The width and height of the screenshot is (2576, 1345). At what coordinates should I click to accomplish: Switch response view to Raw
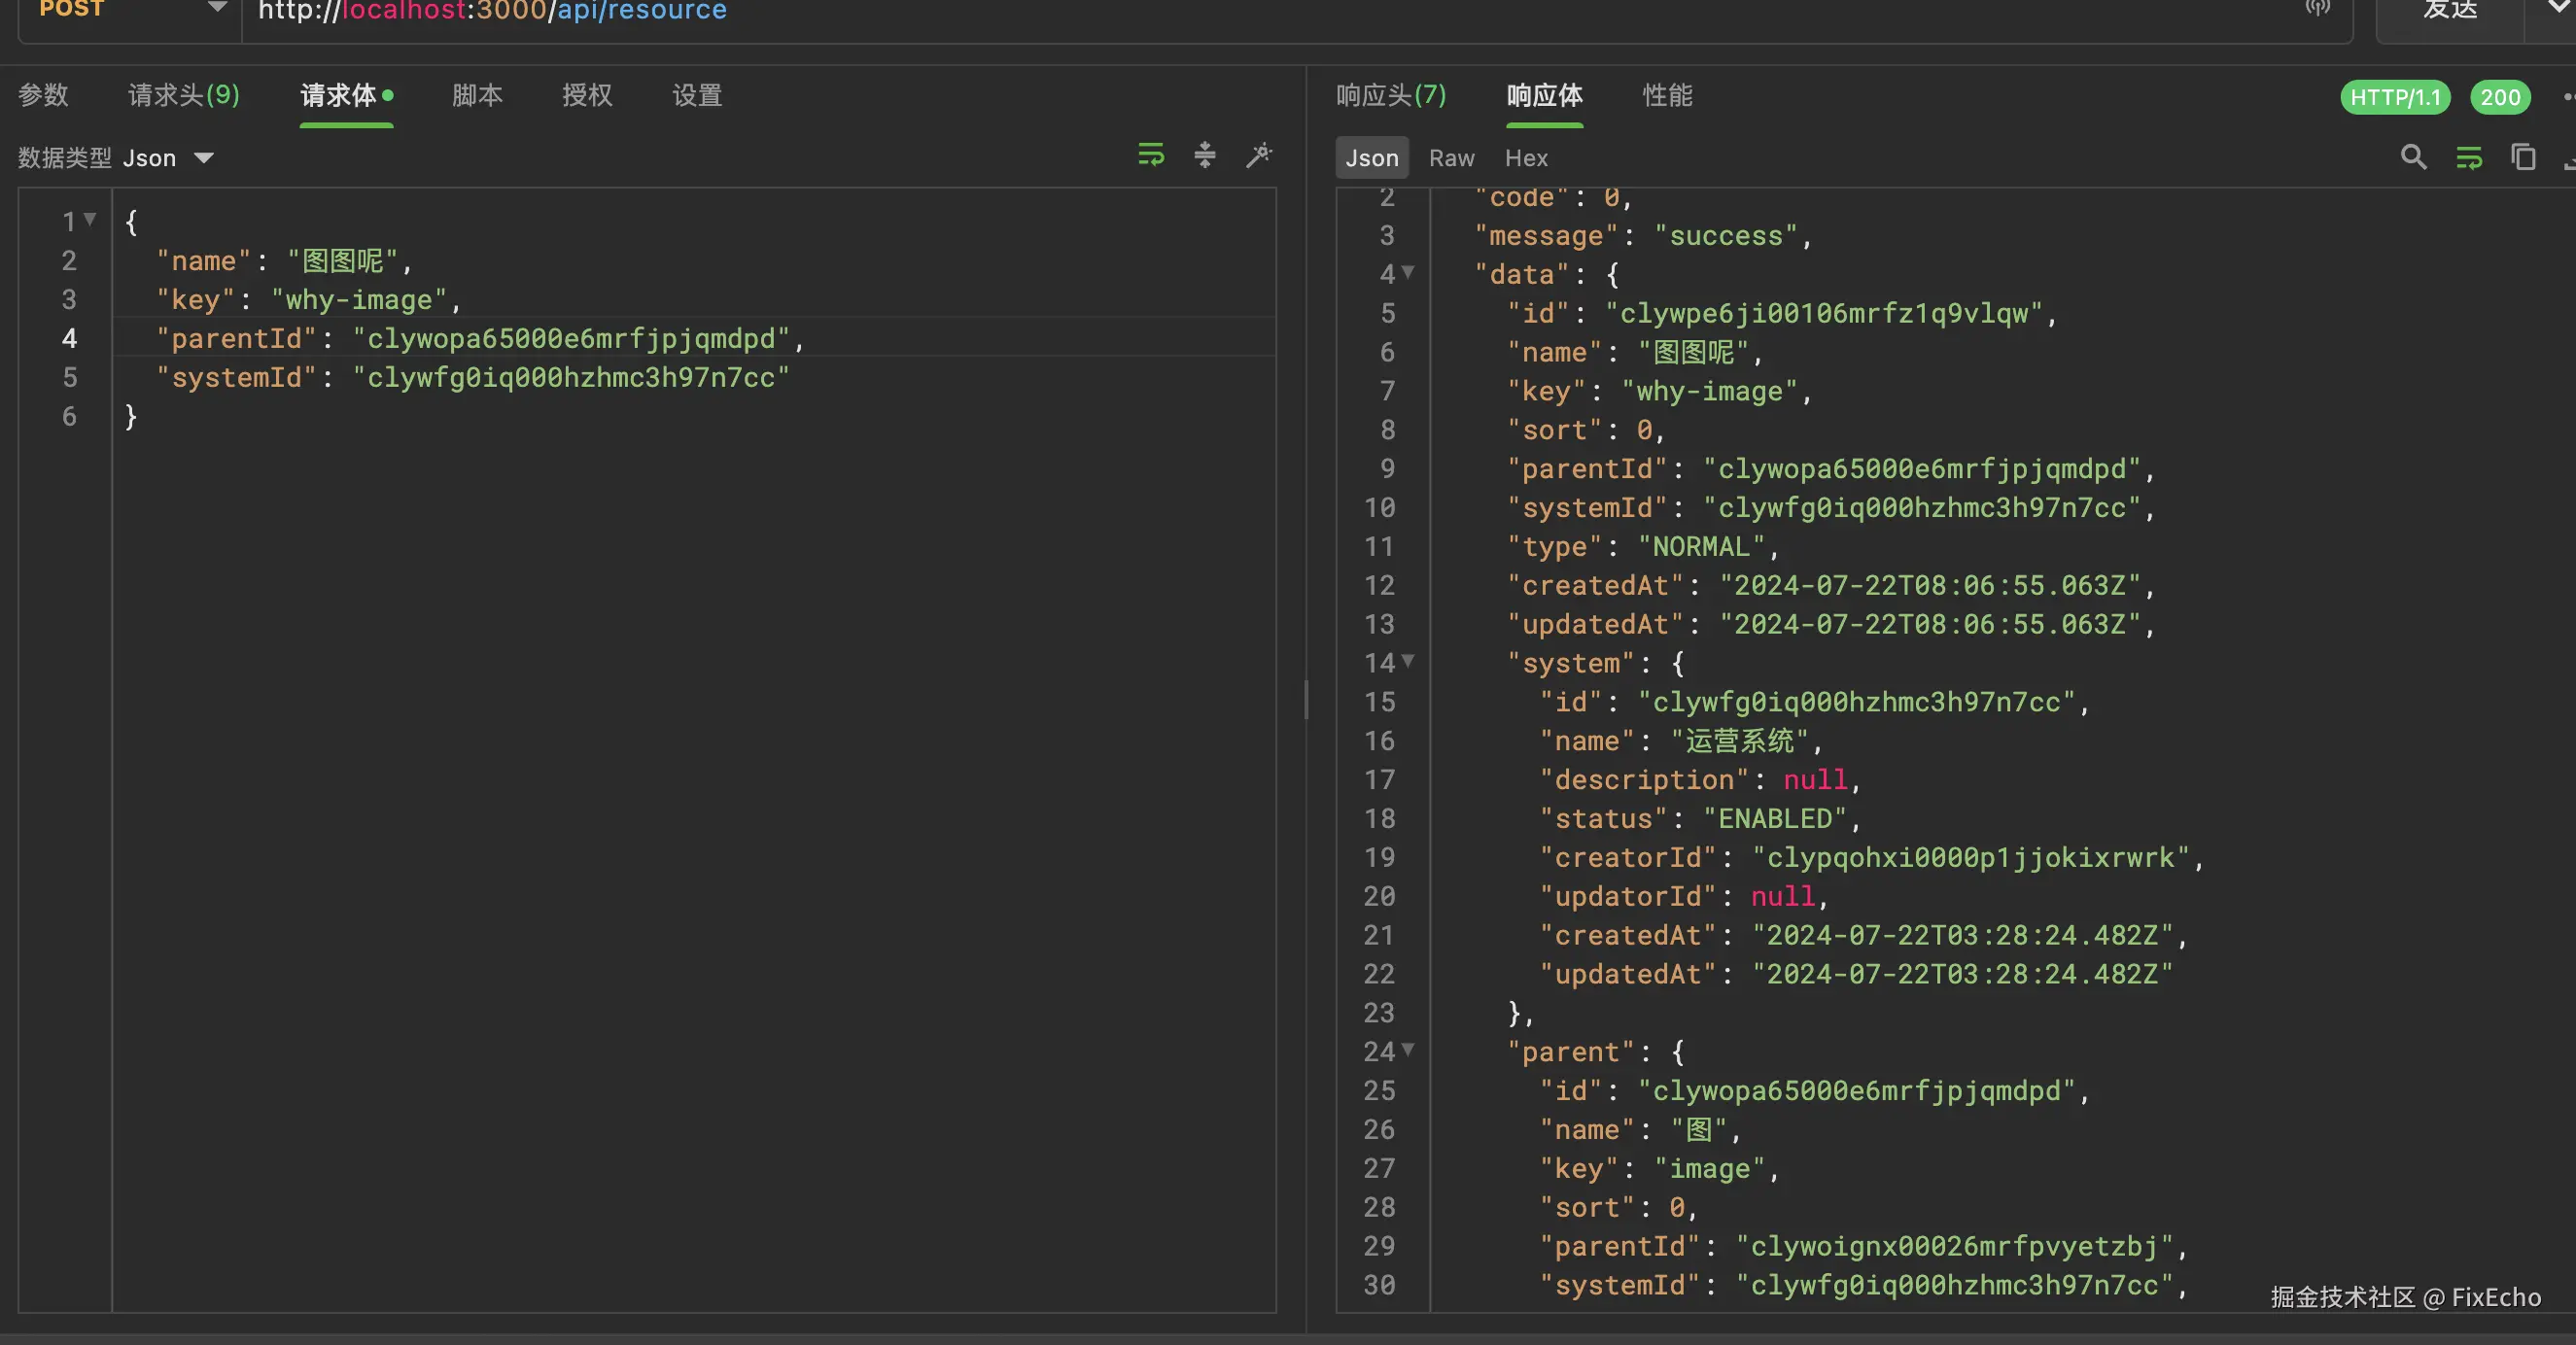point(1451,158)
